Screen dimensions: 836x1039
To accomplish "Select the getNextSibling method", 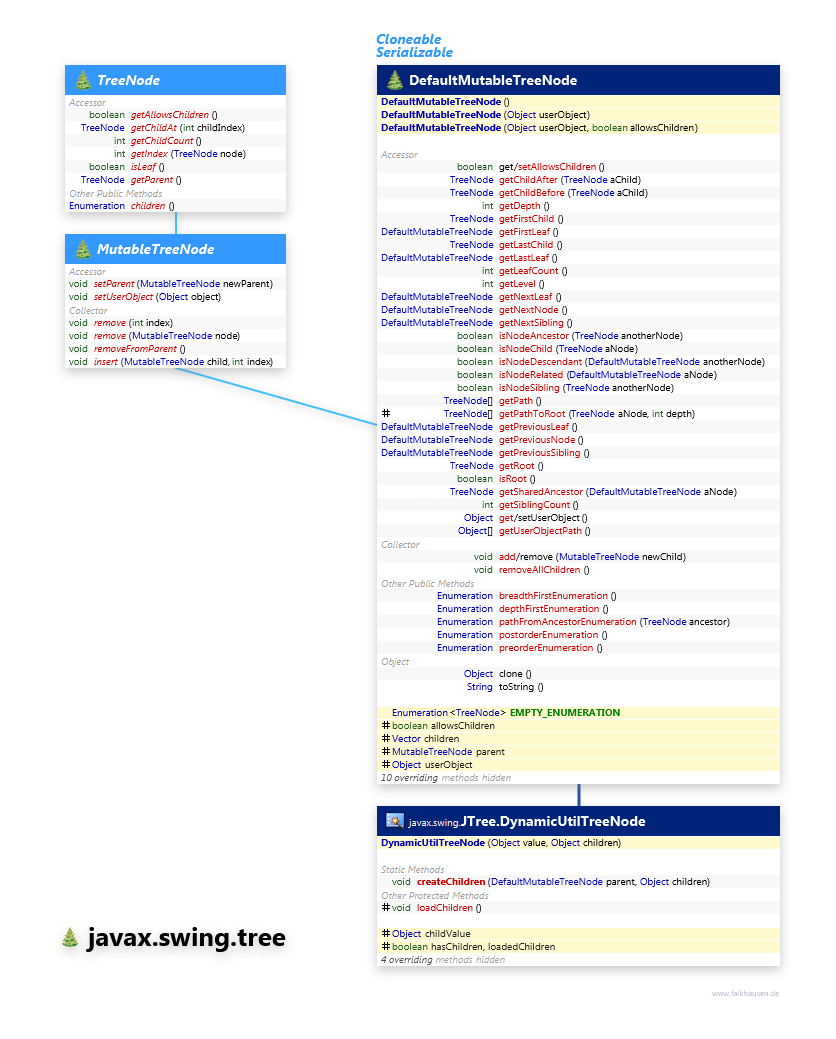I will point(531,323).
